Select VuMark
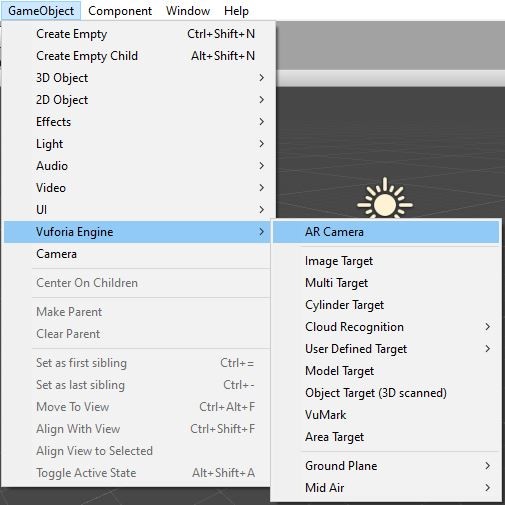 (x=386, y=415)
